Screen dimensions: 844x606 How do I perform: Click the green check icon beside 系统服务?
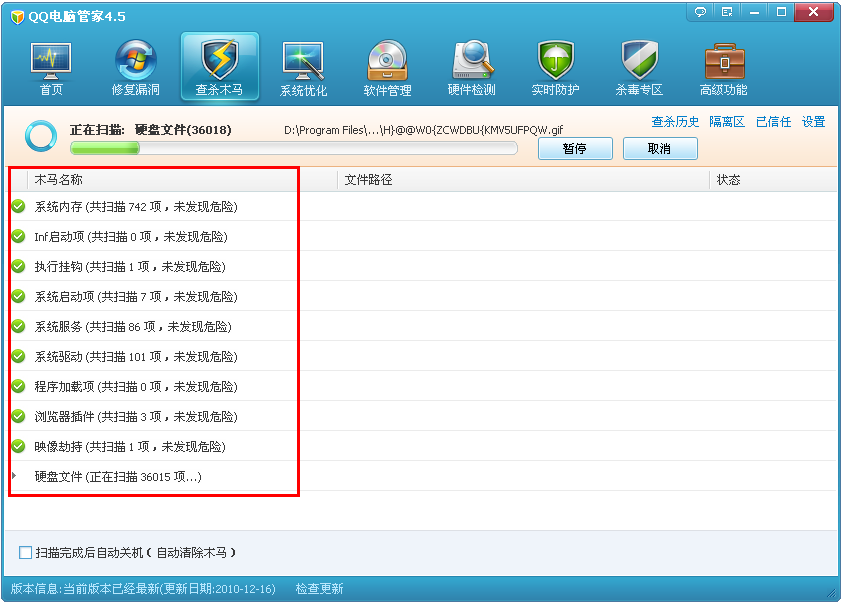pyautogui.click(x=18, y=327)
